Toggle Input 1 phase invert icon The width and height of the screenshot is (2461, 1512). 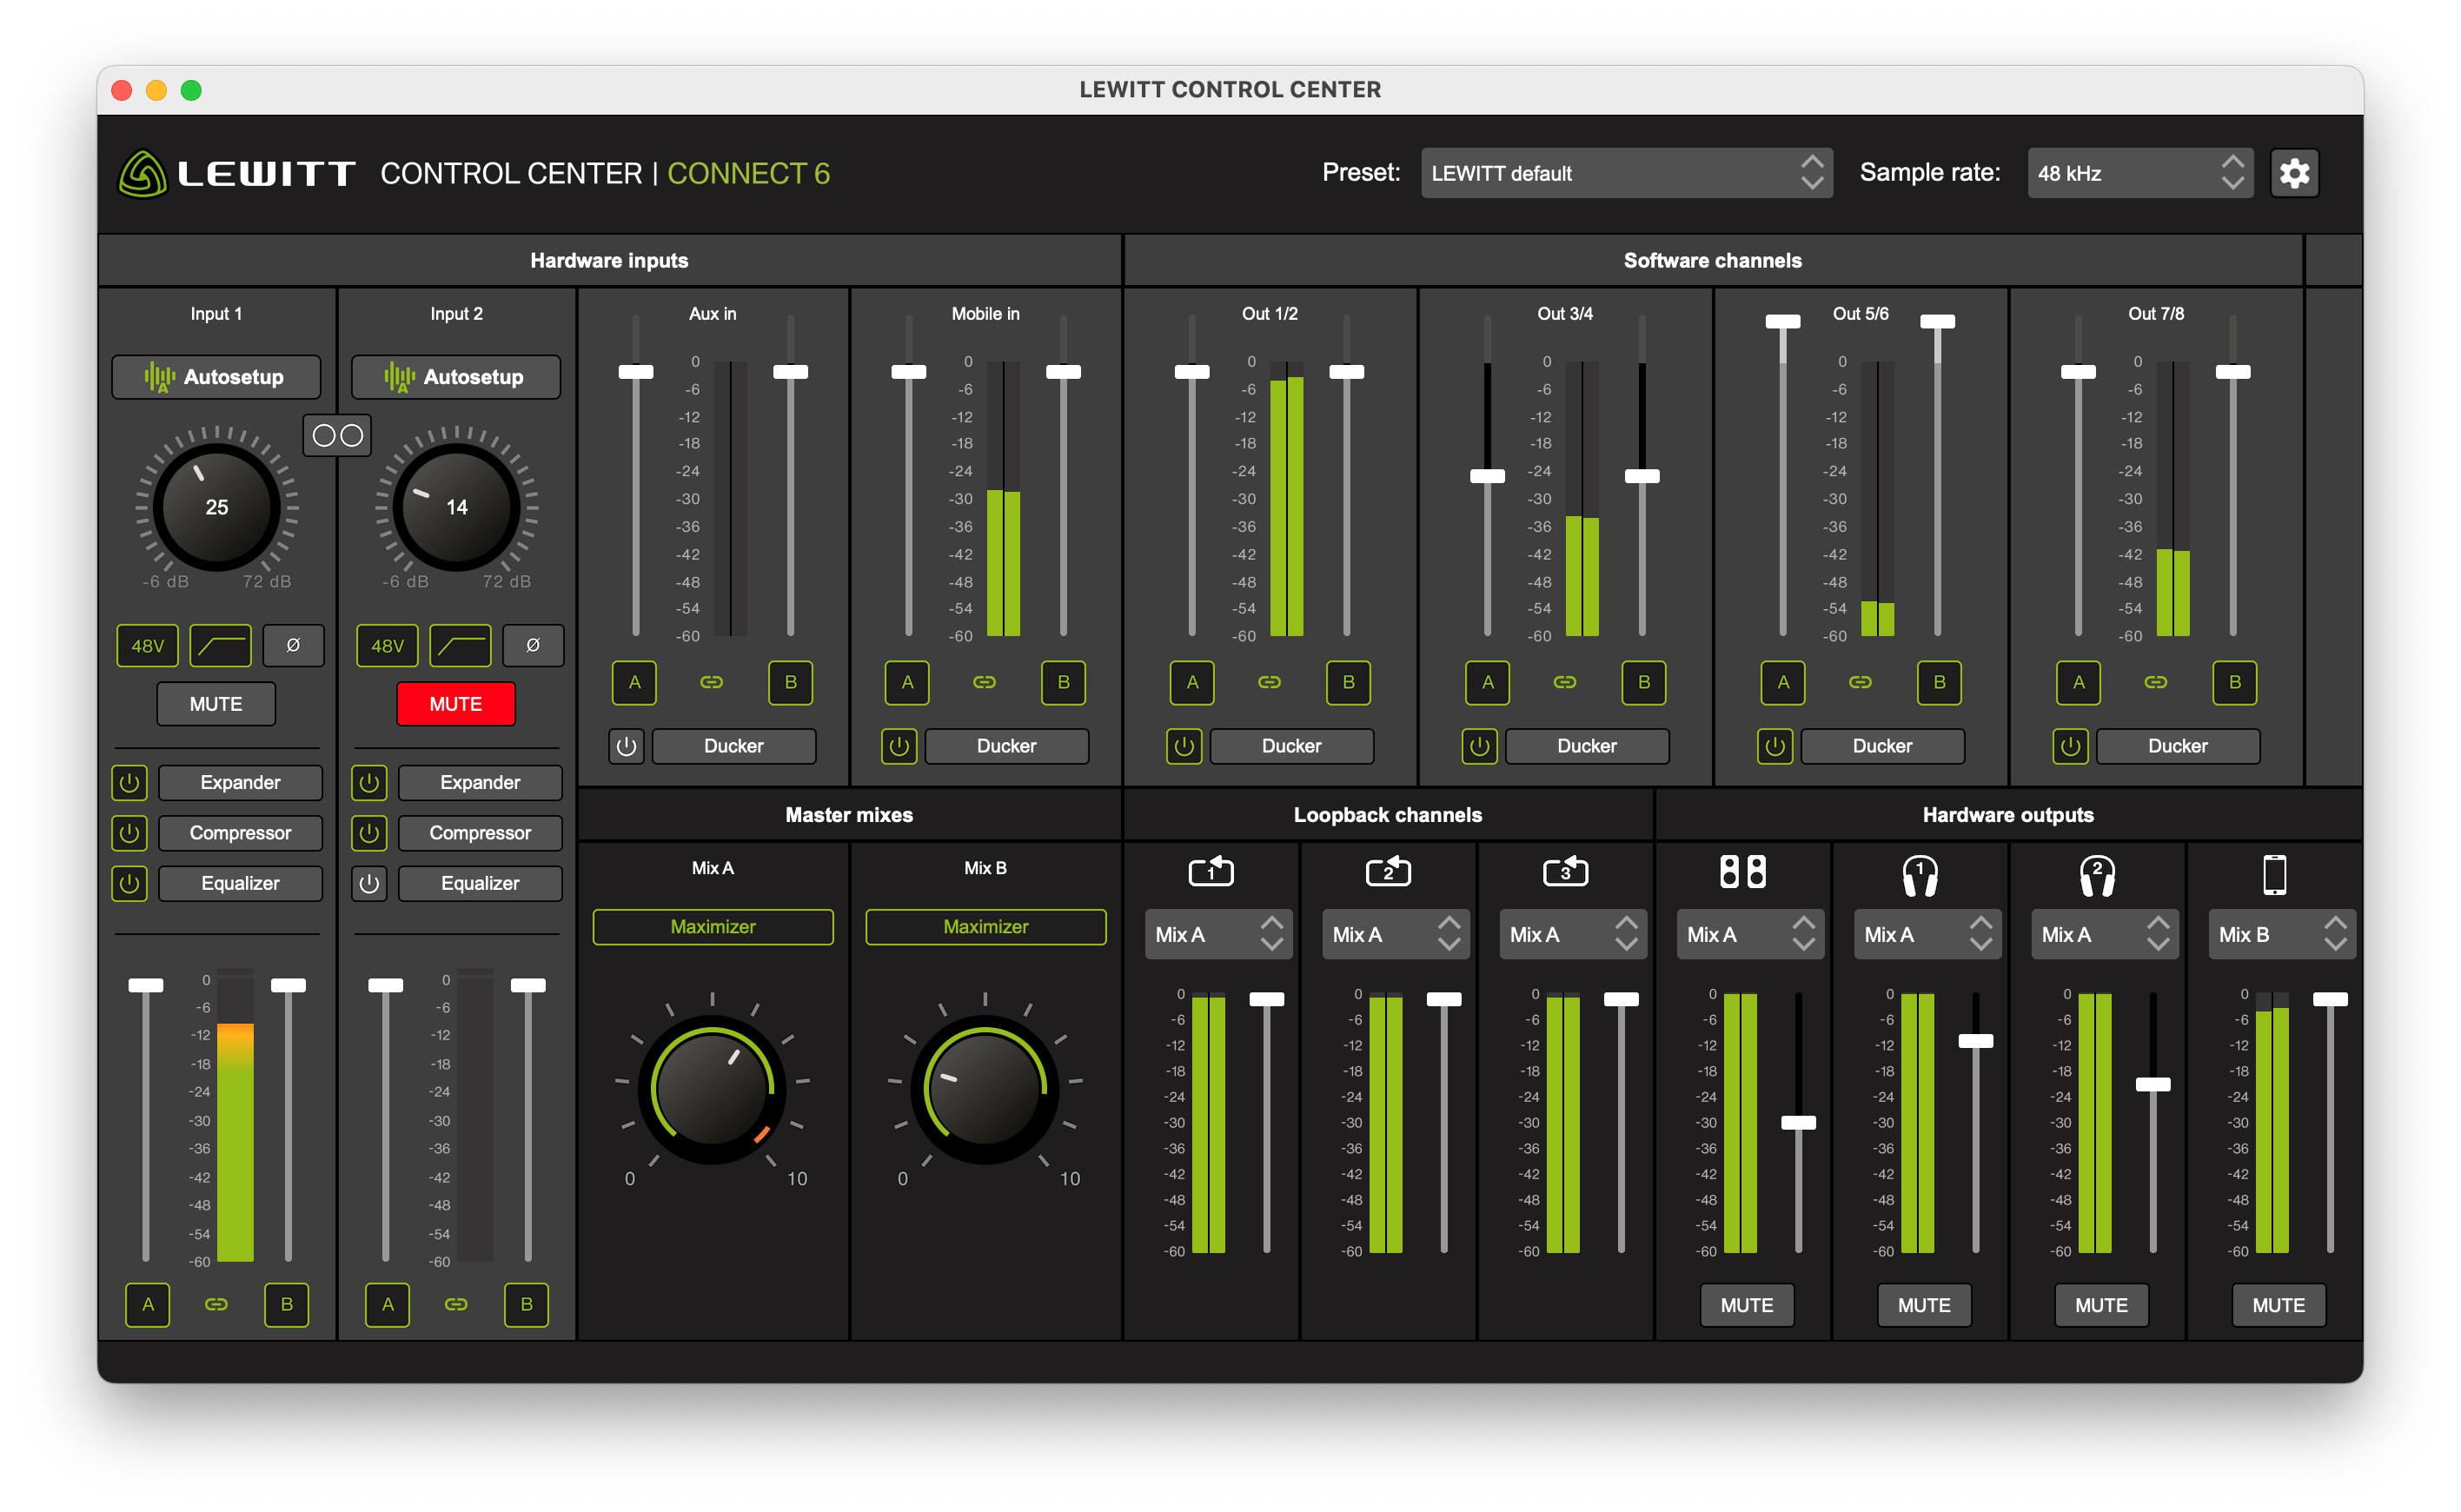[293, 646]
